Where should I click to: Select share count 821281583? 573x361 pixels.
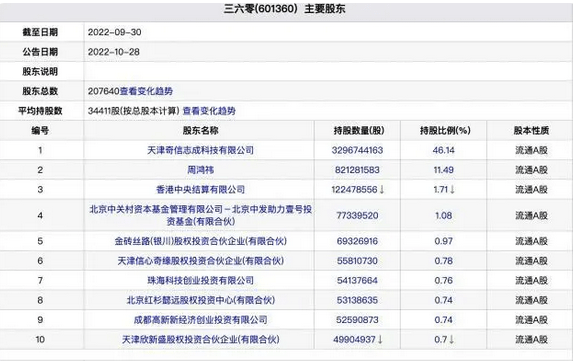[357, 170]
